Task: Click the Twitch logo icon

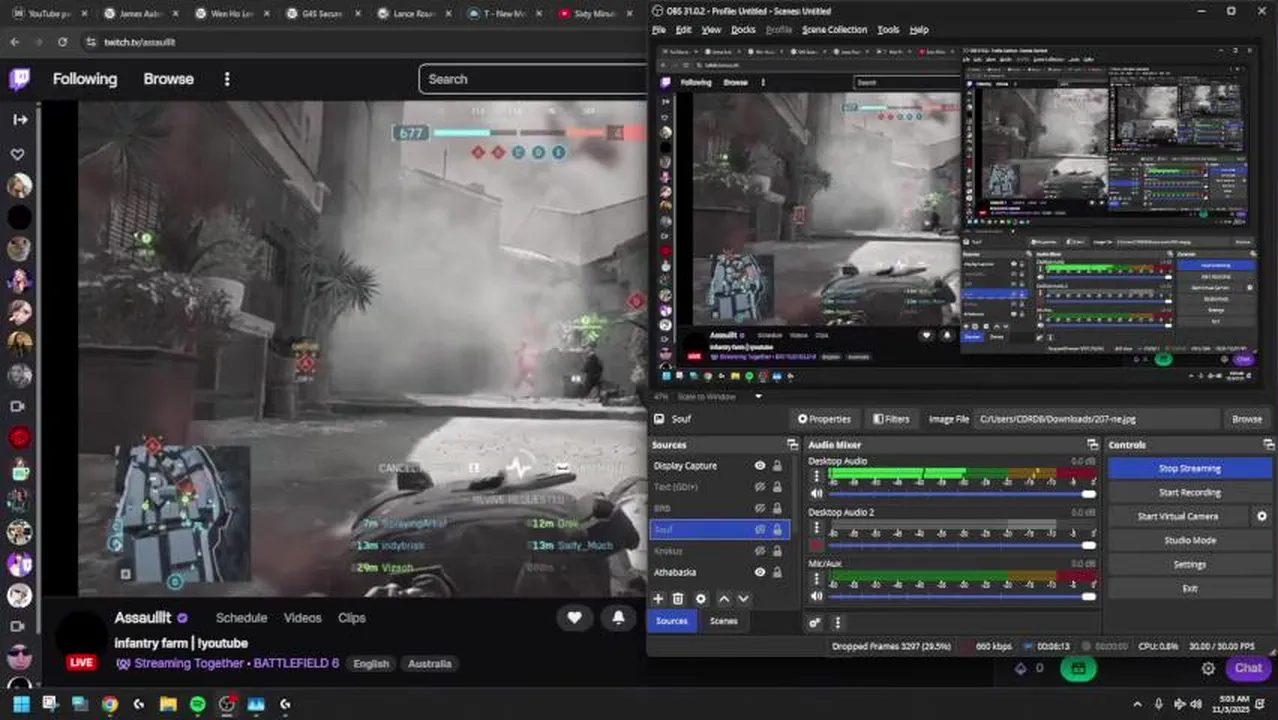Action: [x=19, y=79]
